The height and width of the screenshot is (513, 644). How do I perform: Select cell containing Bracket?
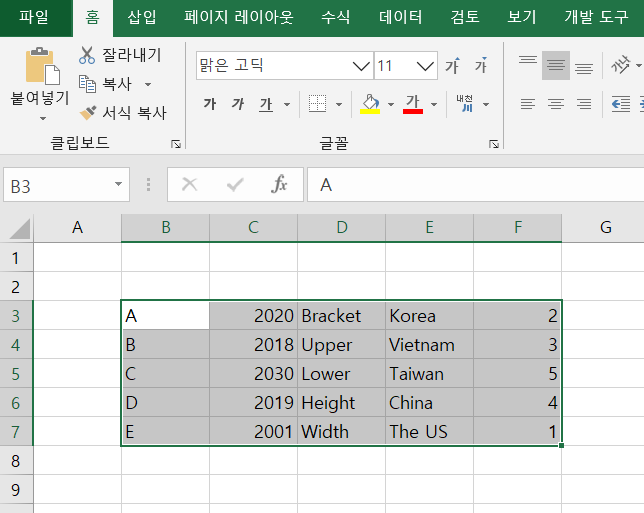point(341,316)
